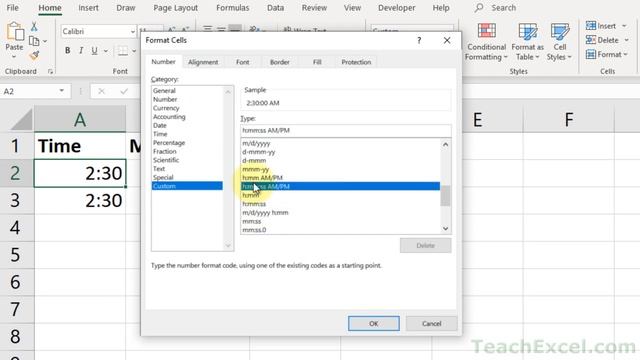
Task: Click the Delete cells icon
Action: 591,40
